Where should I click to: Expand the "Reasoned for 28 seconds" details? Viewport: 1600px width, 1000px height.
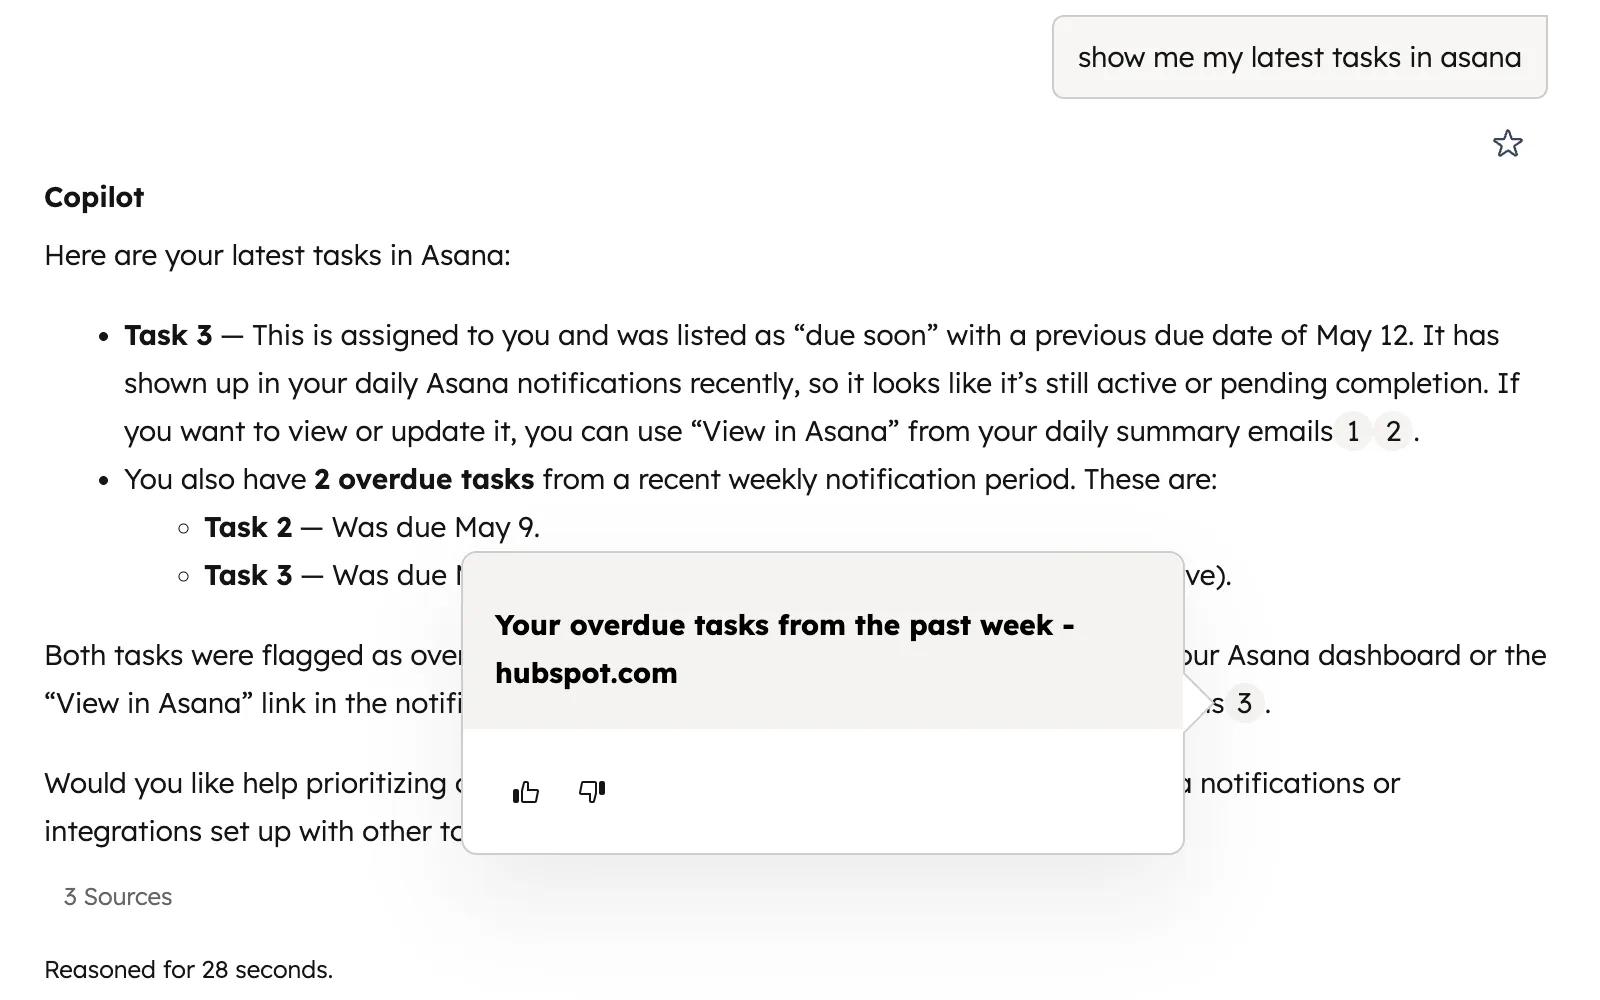pos(188,970)
